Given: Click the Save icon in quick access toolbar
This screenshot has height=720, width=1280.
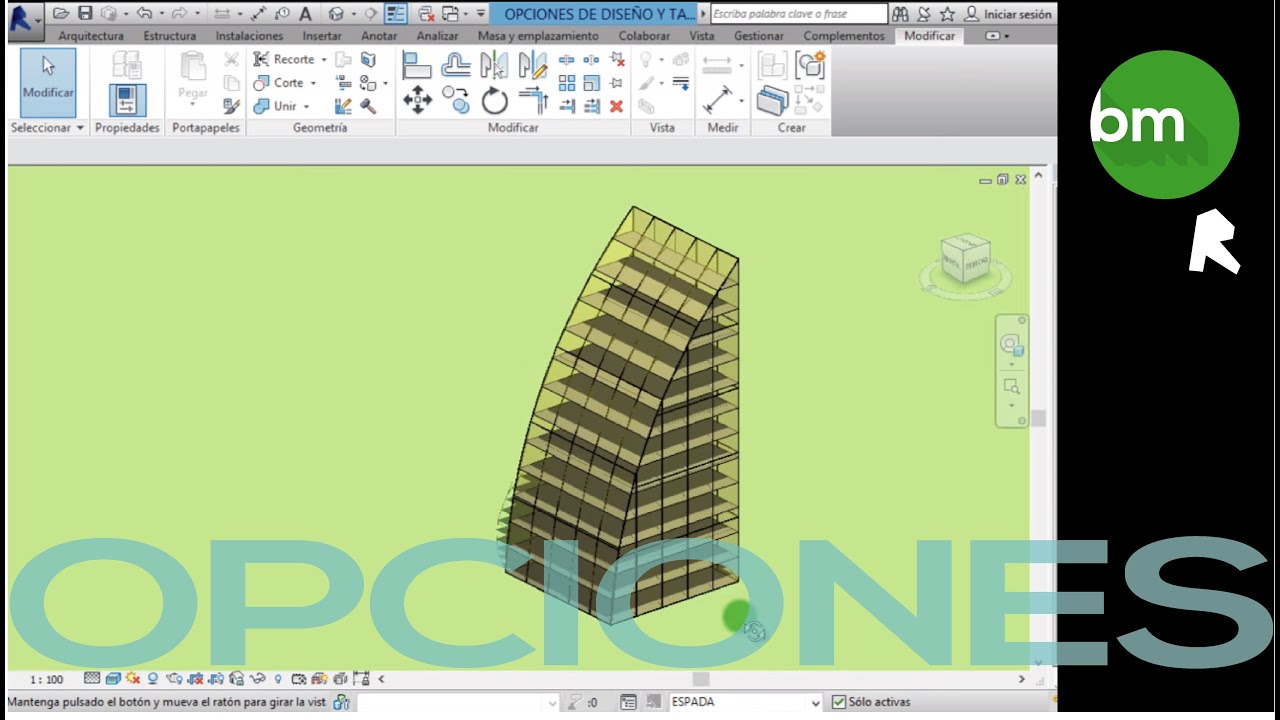Looking at the screenshot, I should [85, 13].
